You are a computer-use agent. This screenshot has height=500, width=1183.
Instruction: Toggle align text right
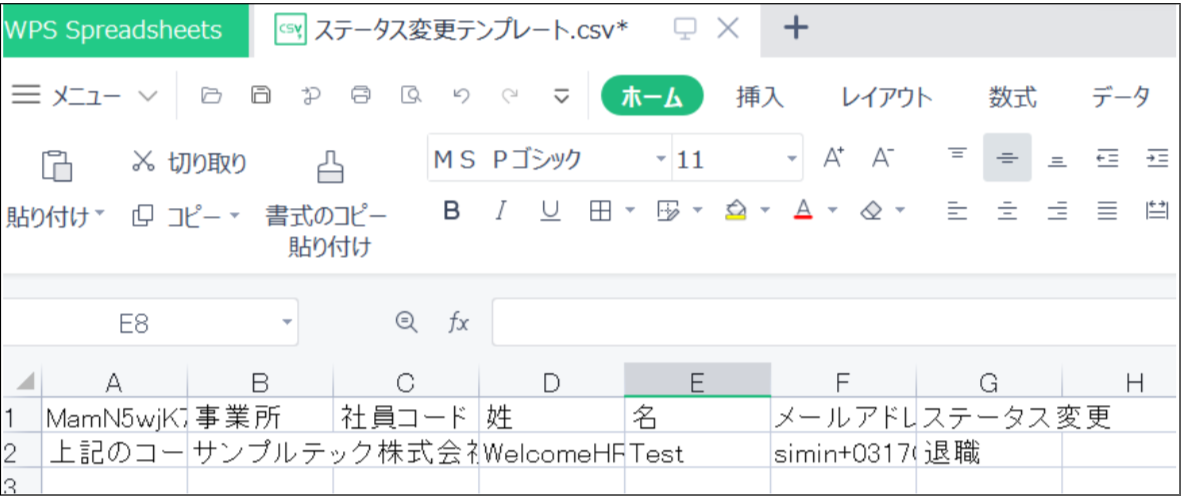(1057, 212)
